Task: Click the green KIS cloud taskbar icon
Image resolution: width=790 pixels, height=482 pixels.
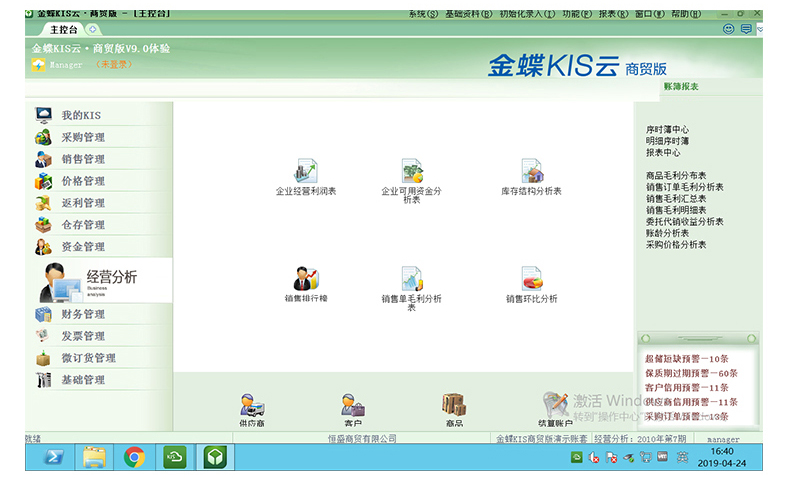Action: 174,457
